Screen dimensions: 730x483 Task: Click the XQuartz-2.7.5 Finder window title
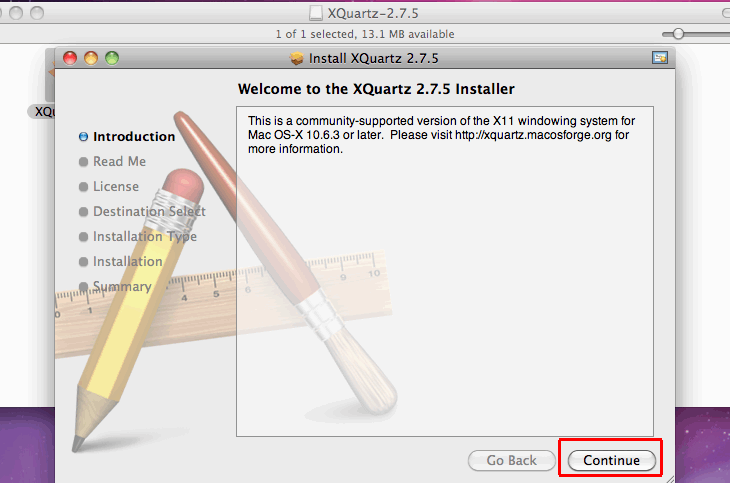[373, 13]
